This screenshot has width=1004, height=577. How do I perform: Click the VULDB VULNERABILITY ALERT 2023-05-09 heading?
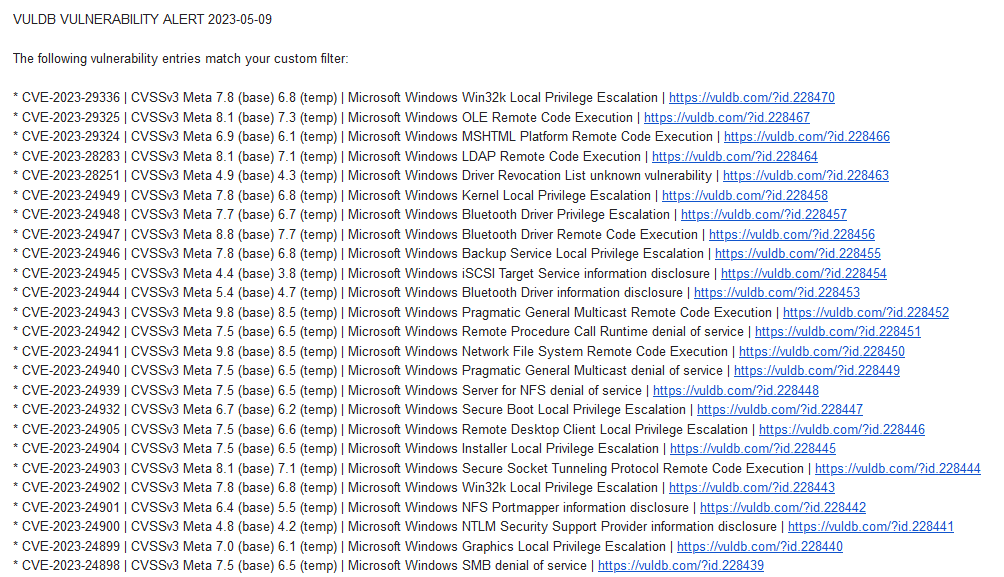point(142,20)
